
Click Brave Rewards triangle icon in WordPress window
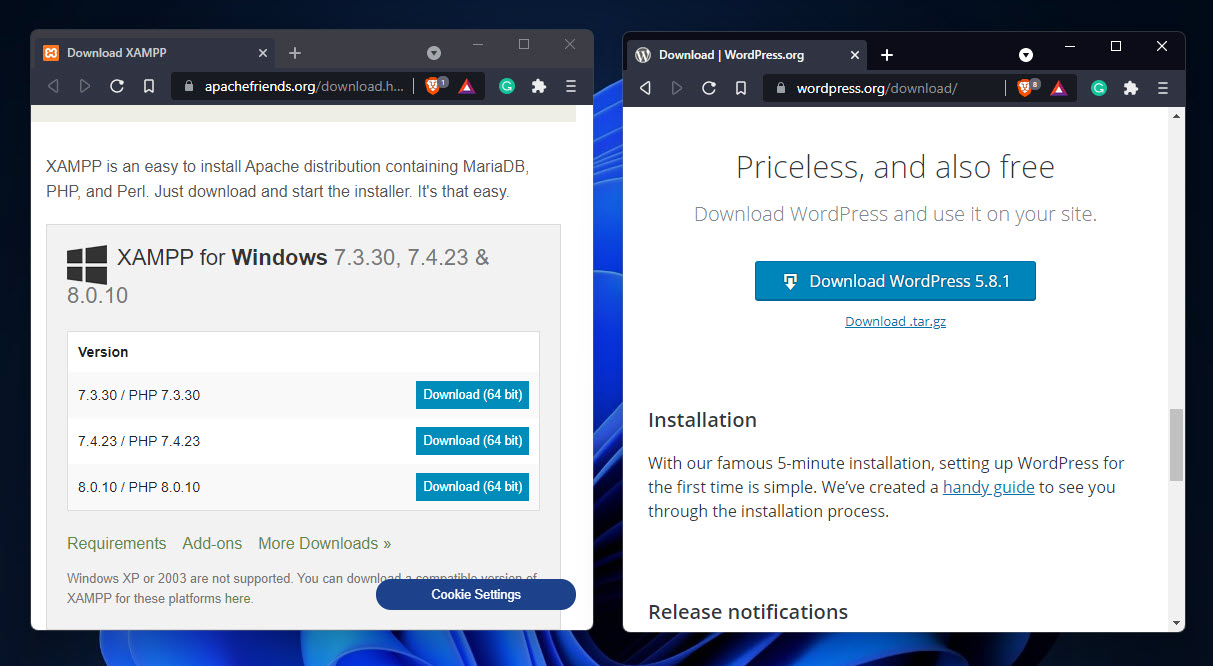(1059, 88)
